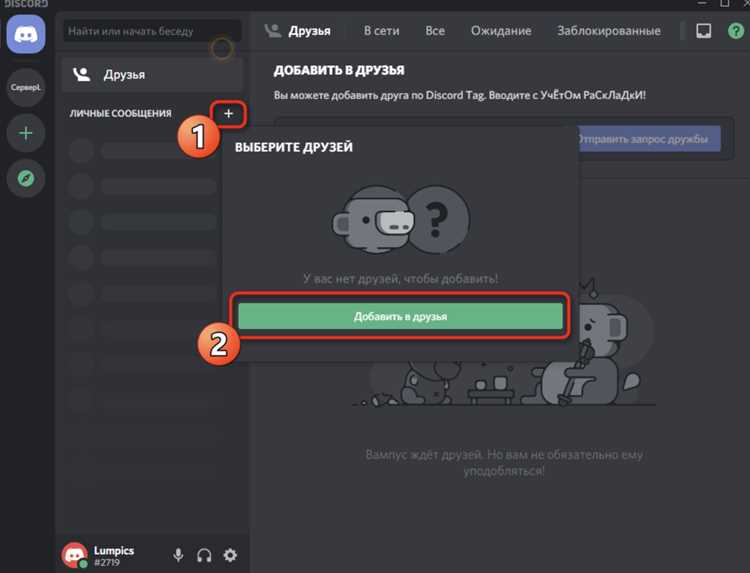
Task: Click the green add server plus icon
Action: 26,133
